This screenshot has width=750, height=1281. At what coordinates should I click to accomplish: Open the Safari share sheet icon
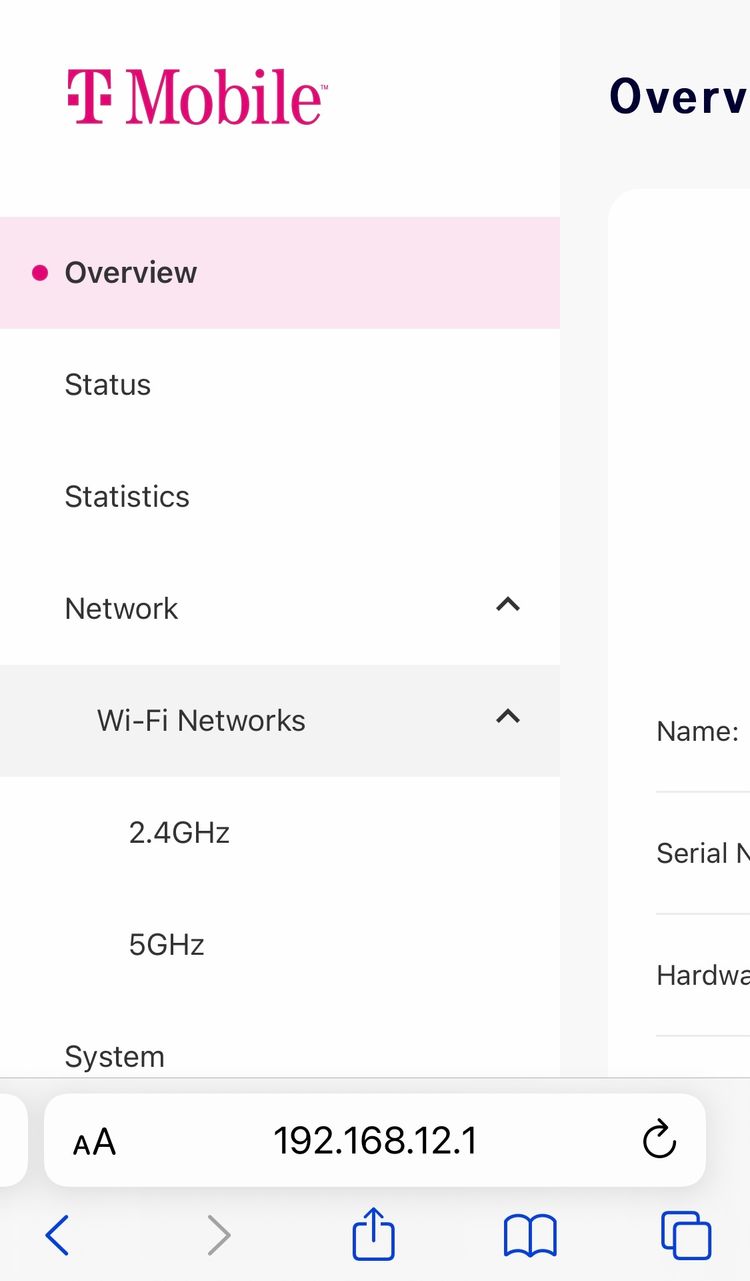click(x=374, y=1234)
